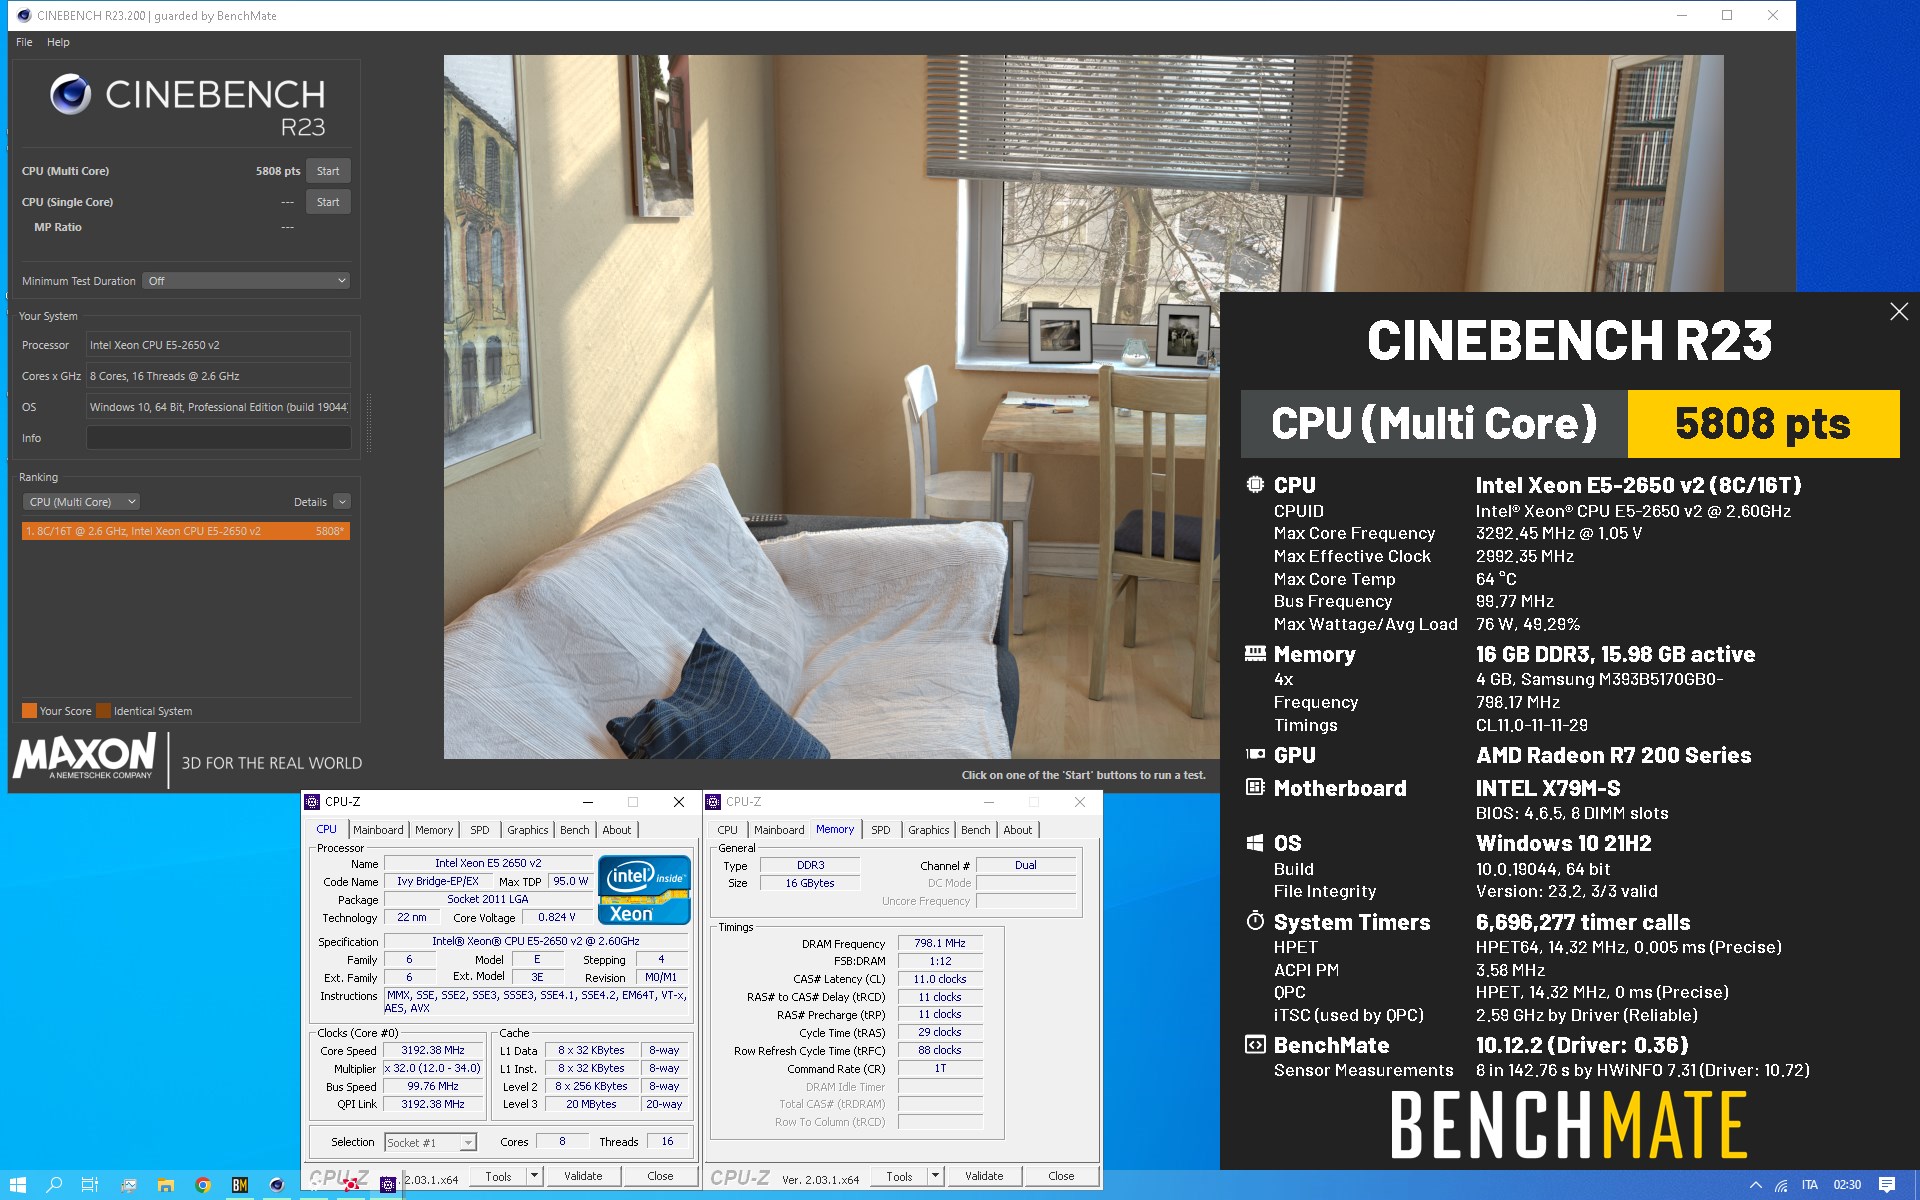Click the Windows OS icon in BenchMate
This screenshot has height=1200, width=1920.
tap(1255, 843)
